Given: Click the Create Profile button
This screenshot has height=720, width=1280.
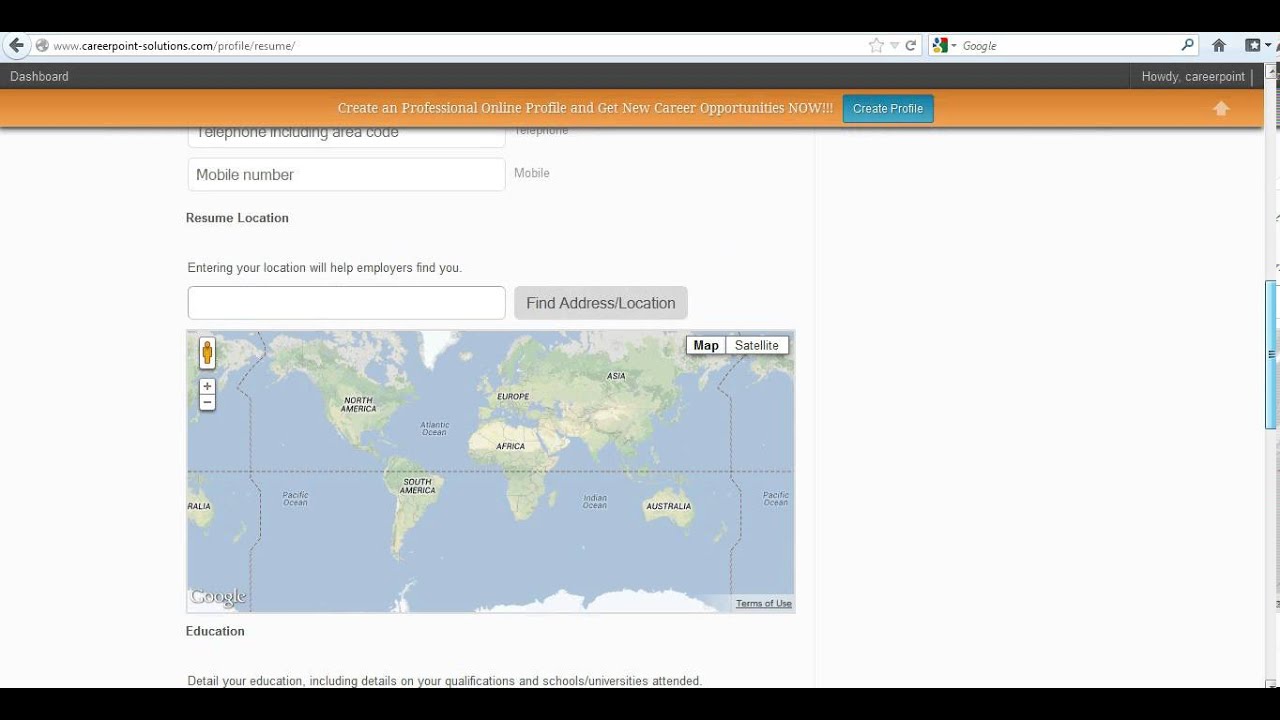Looking at the screenshot, I should pyautogui.click(x=888, y=108).
